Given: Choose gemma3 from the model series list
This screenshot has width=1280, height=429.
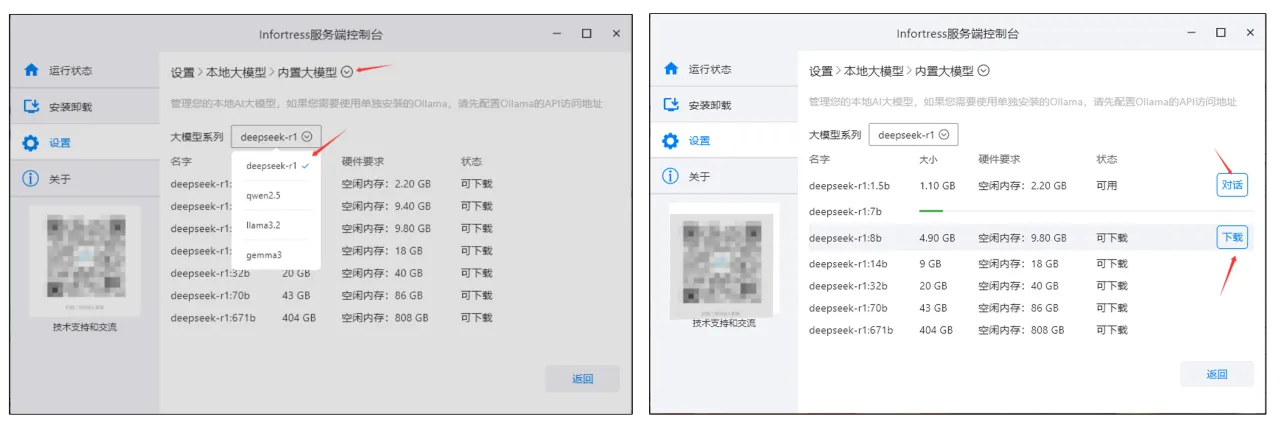Looking at the screenshot, I should (277, 255).
